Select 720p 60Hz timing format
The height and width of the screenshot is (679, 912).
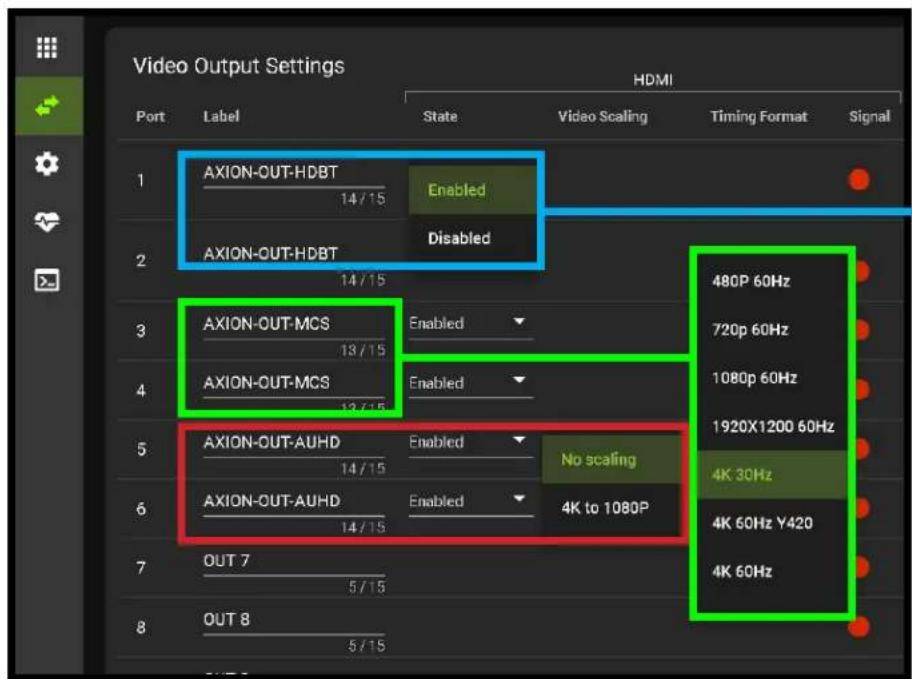[x=771, y=330]
